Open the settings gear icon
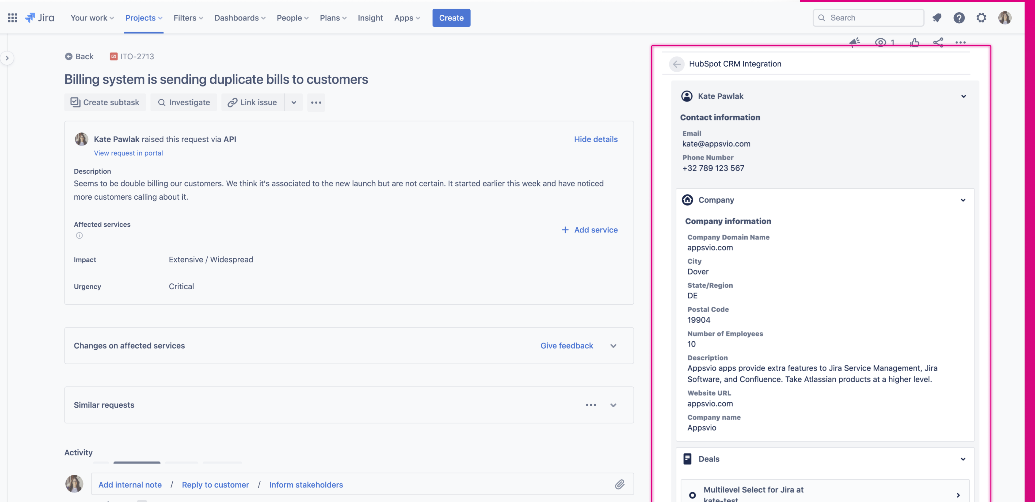 [982, 18]
